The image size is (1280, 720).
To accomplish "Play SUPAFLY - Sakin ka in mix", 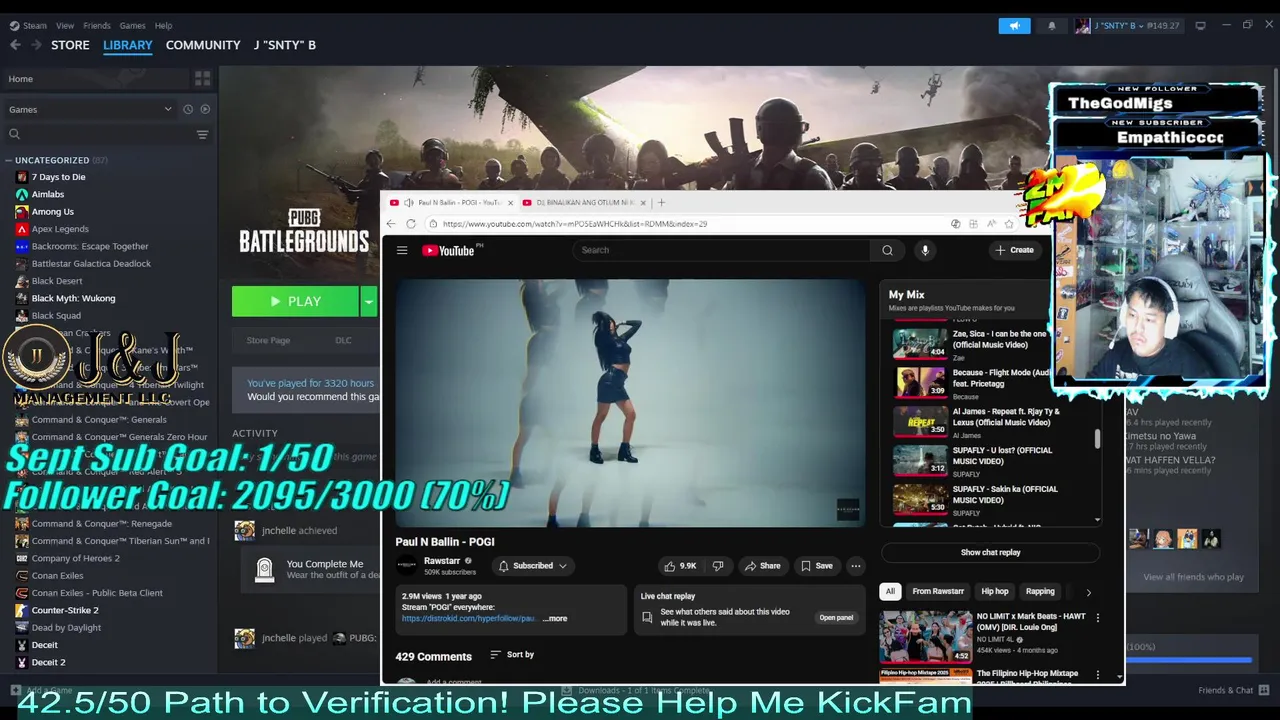I will tap(990, 499).
